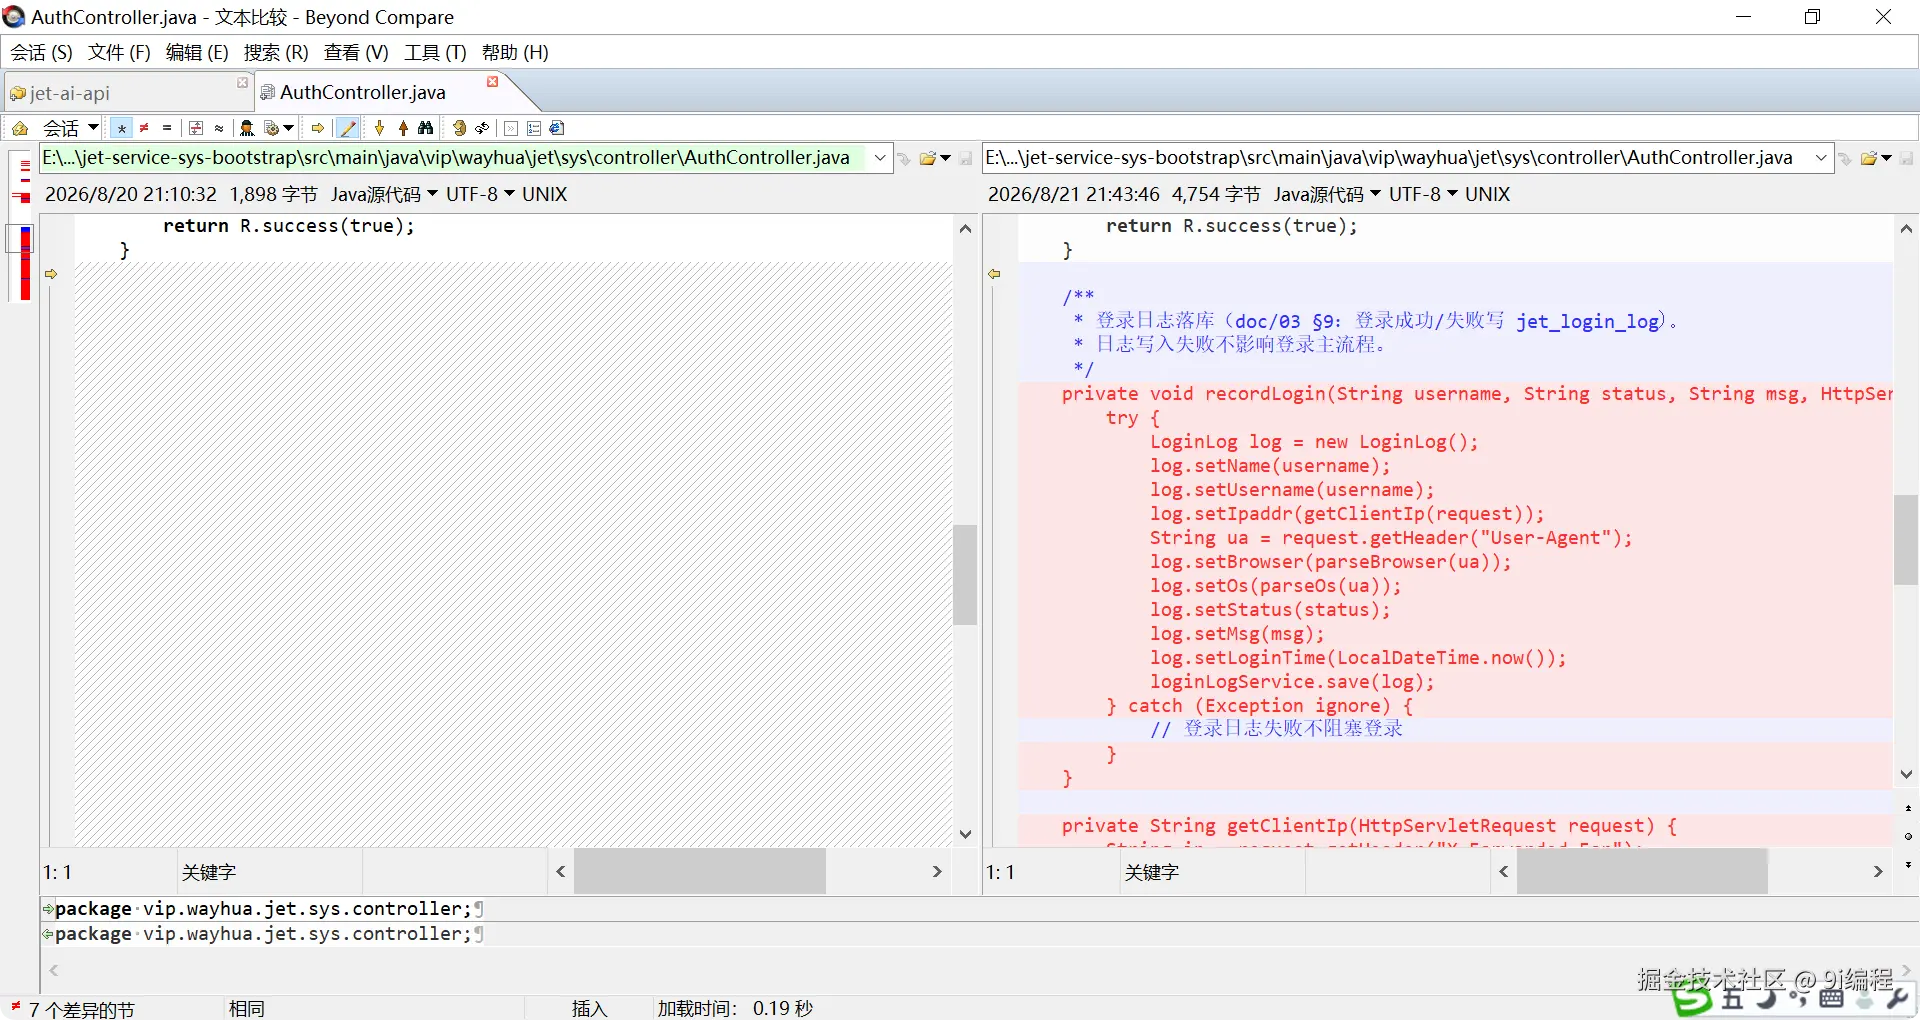Toggle Show Context around differences
This screenshot has height=1020, width=1920.
click(196, 128)
